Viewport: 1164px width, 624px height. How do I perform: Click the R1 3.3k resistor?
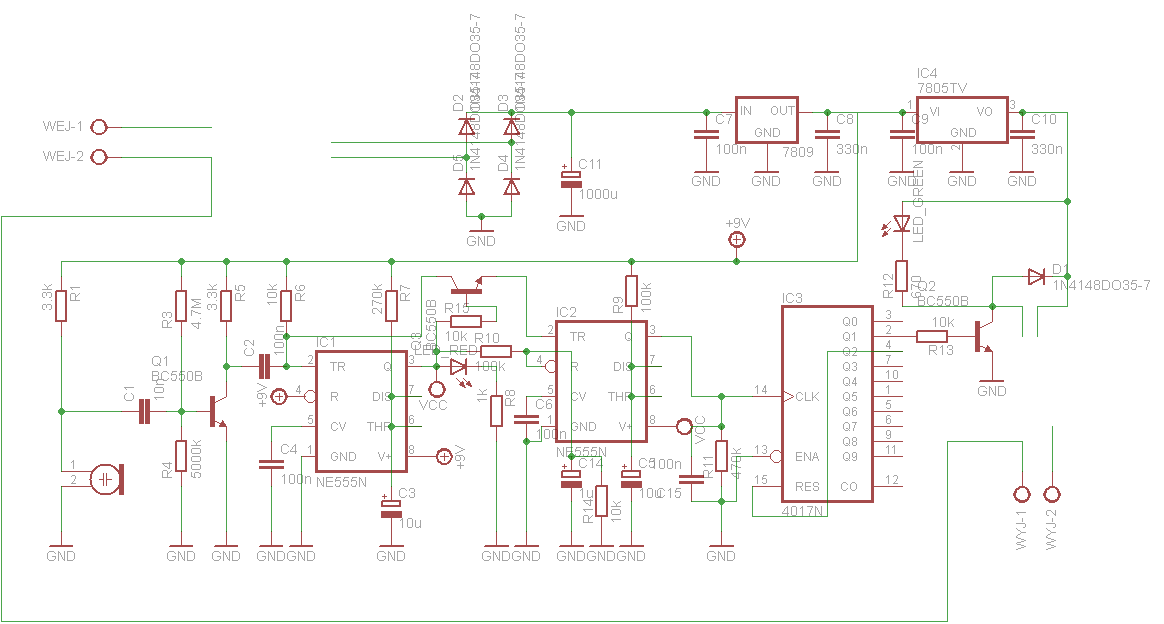click(x=61, y=306)
